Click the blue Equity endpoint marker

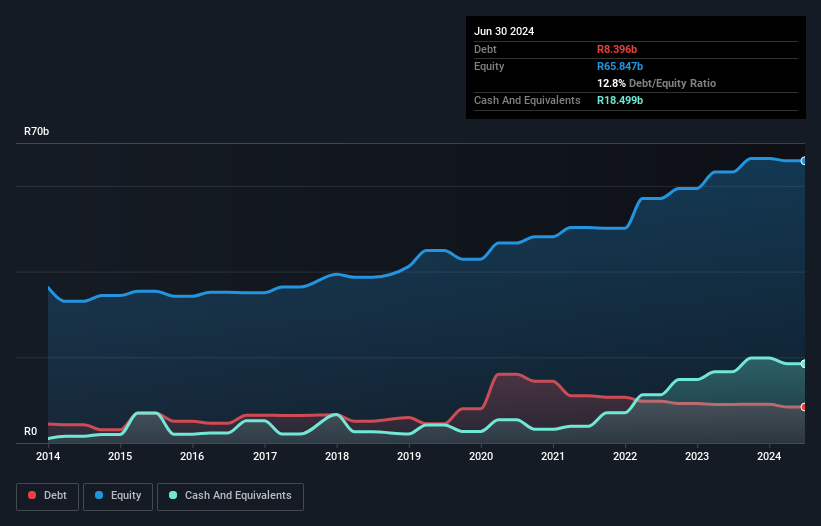pyautogui.click(x=803, y=161)
